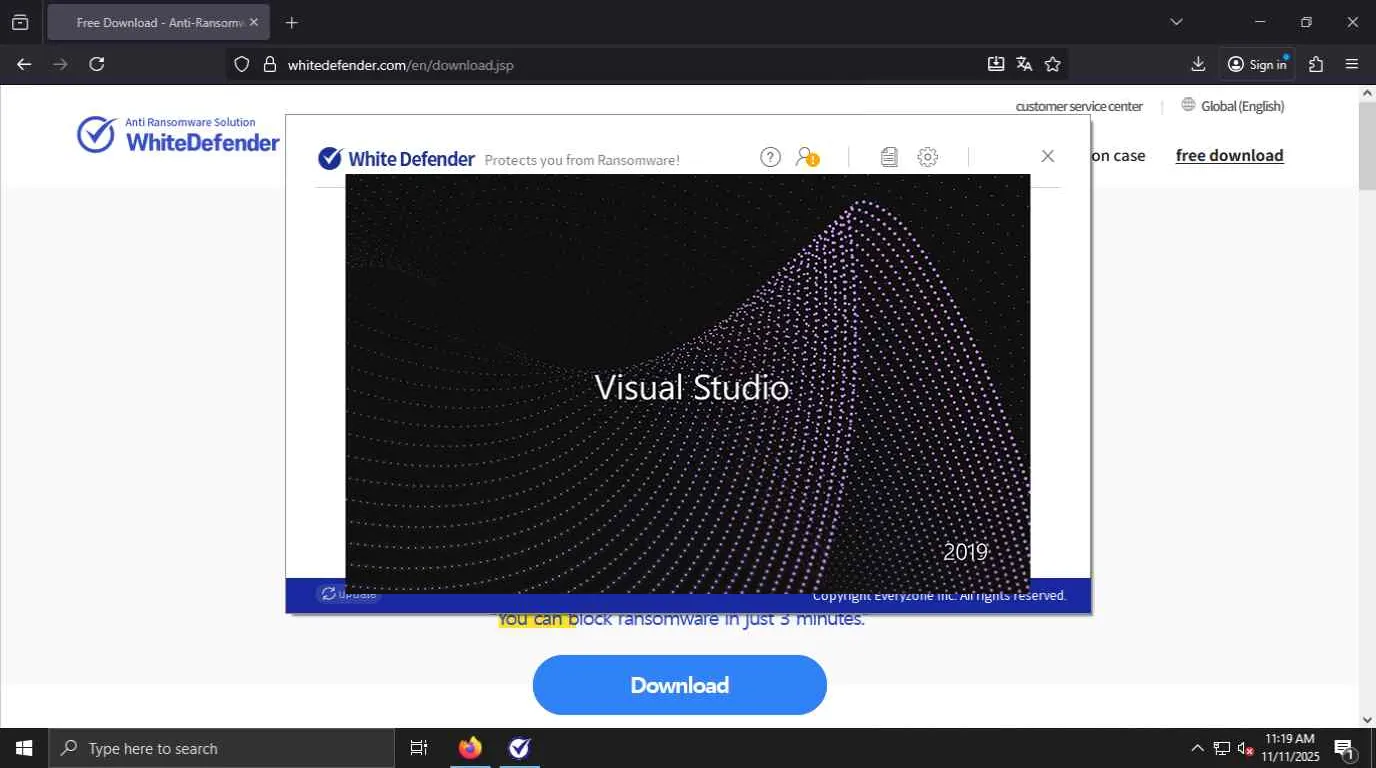Click the page scrollbar up arrow

pos(1367,93)
